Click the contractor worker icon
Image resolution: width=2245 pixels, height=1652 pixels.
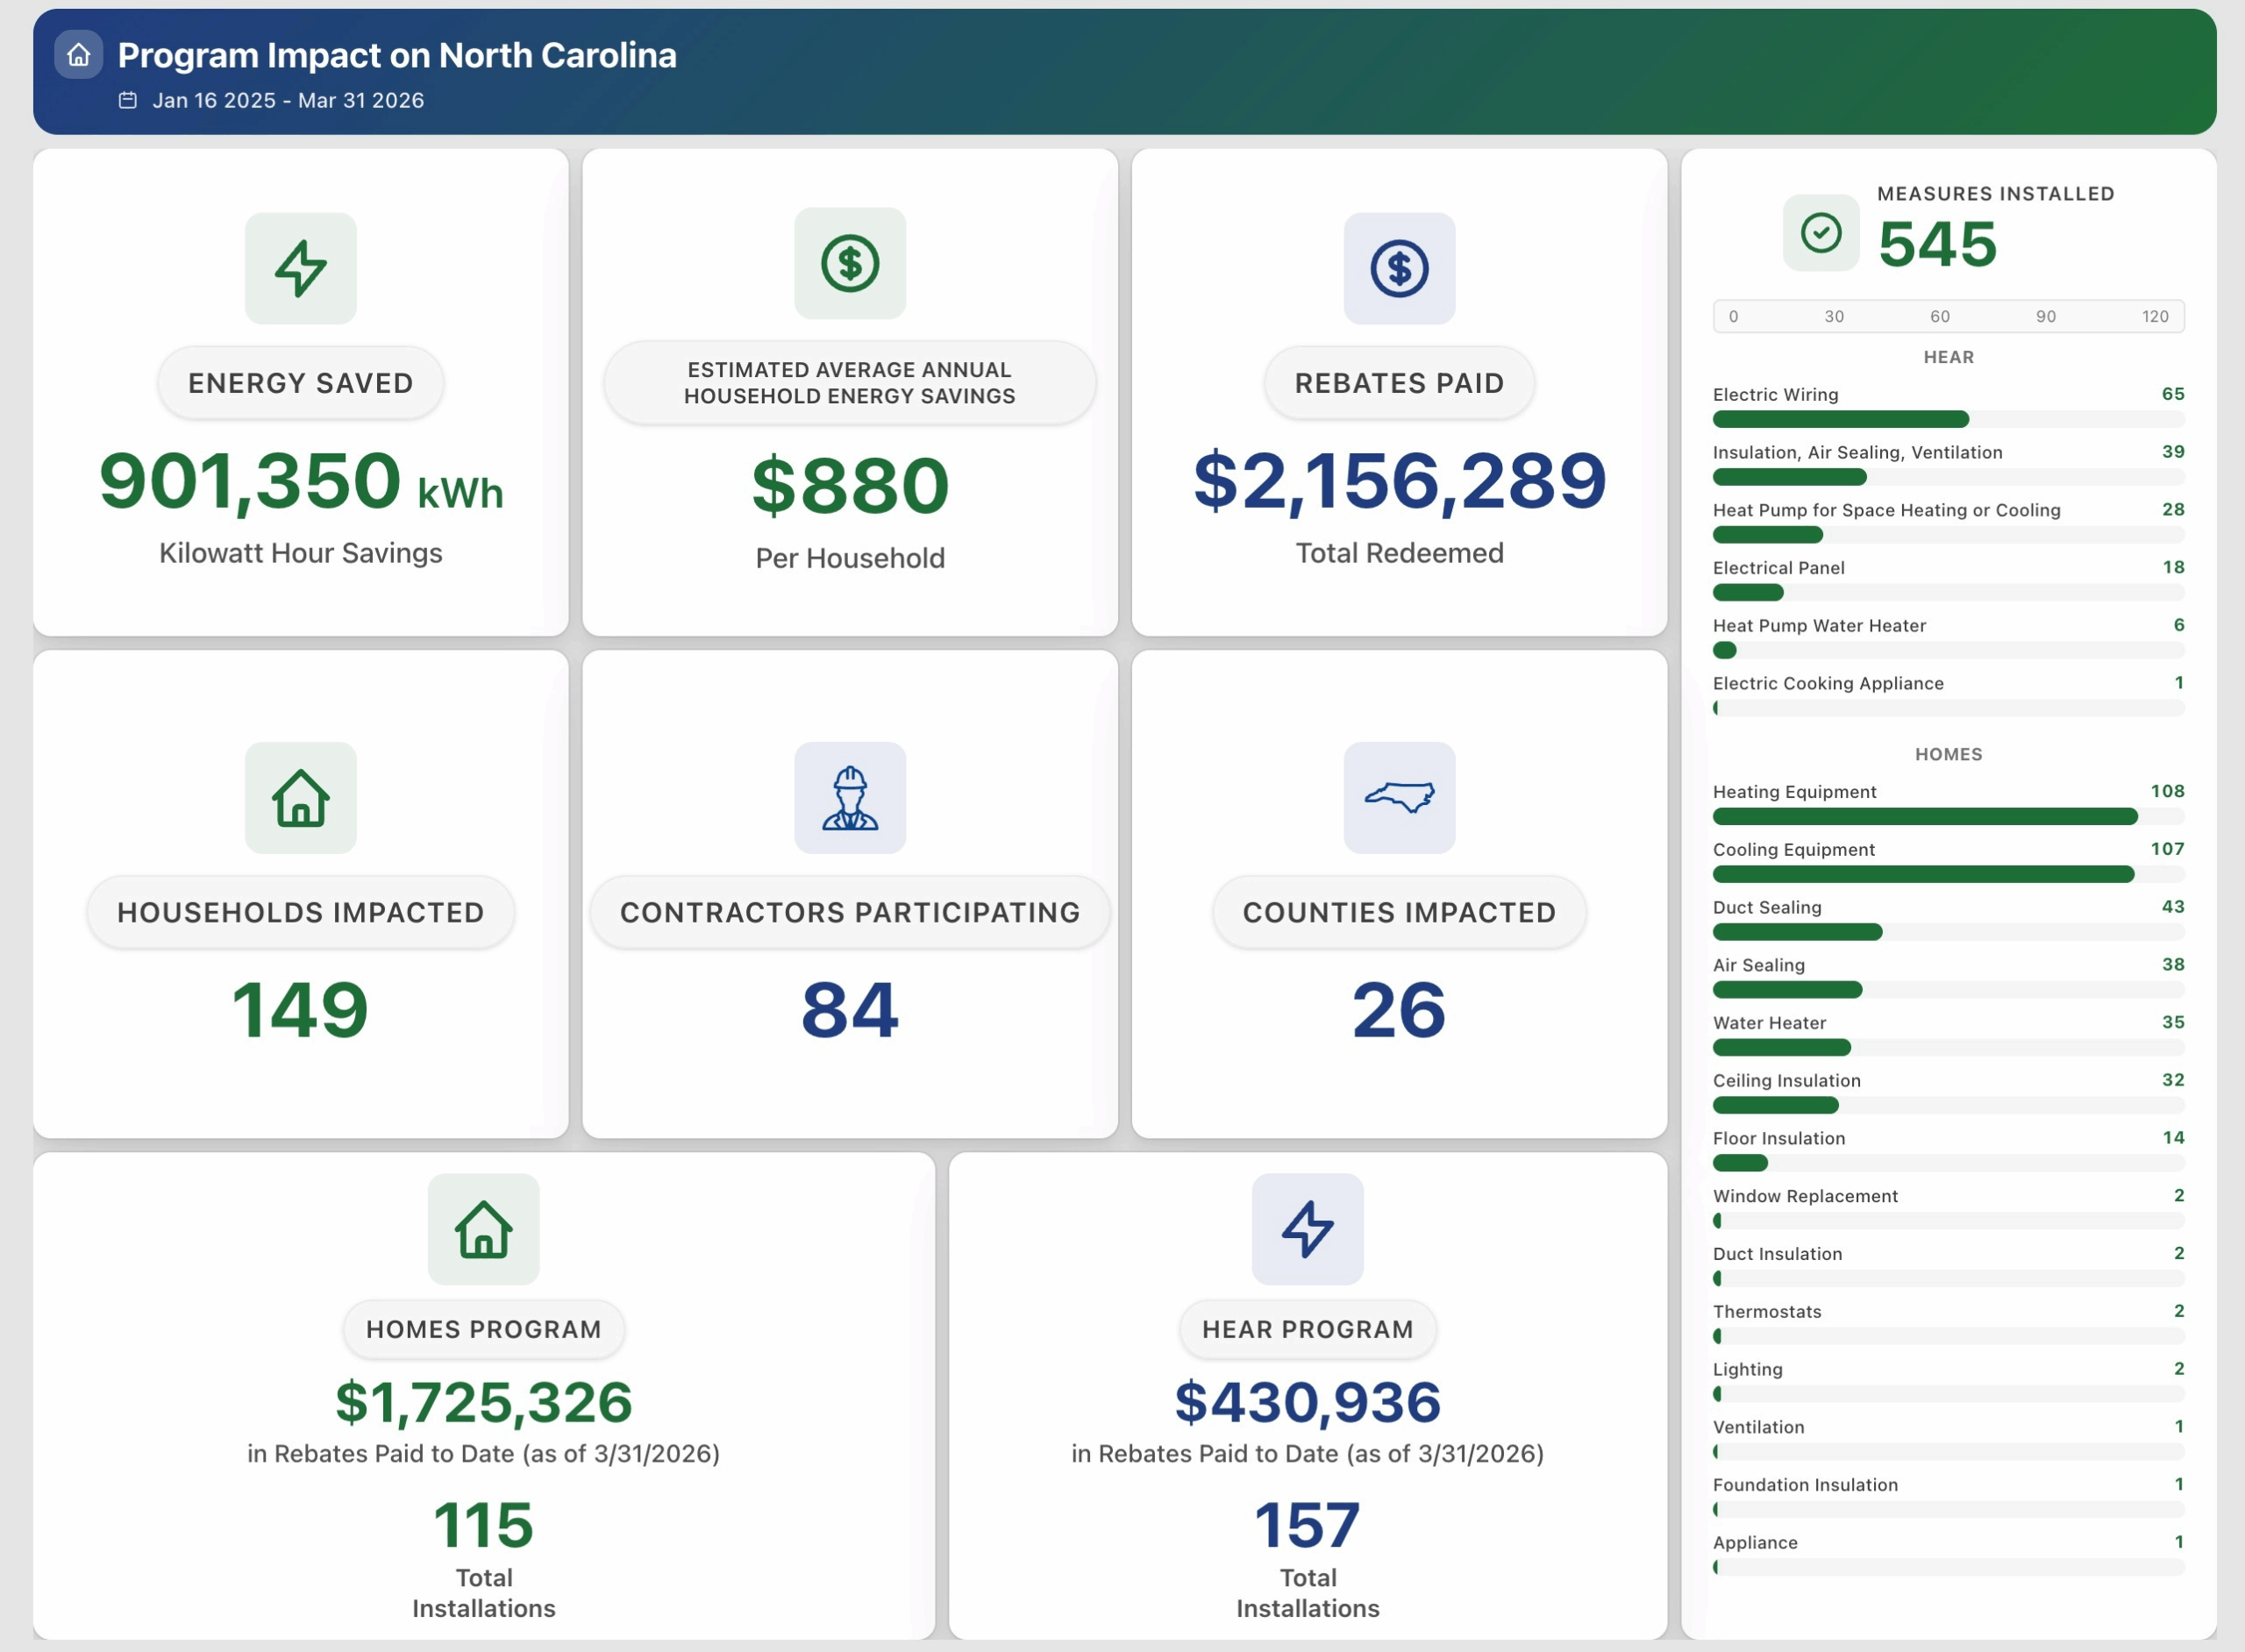point(850,797)
